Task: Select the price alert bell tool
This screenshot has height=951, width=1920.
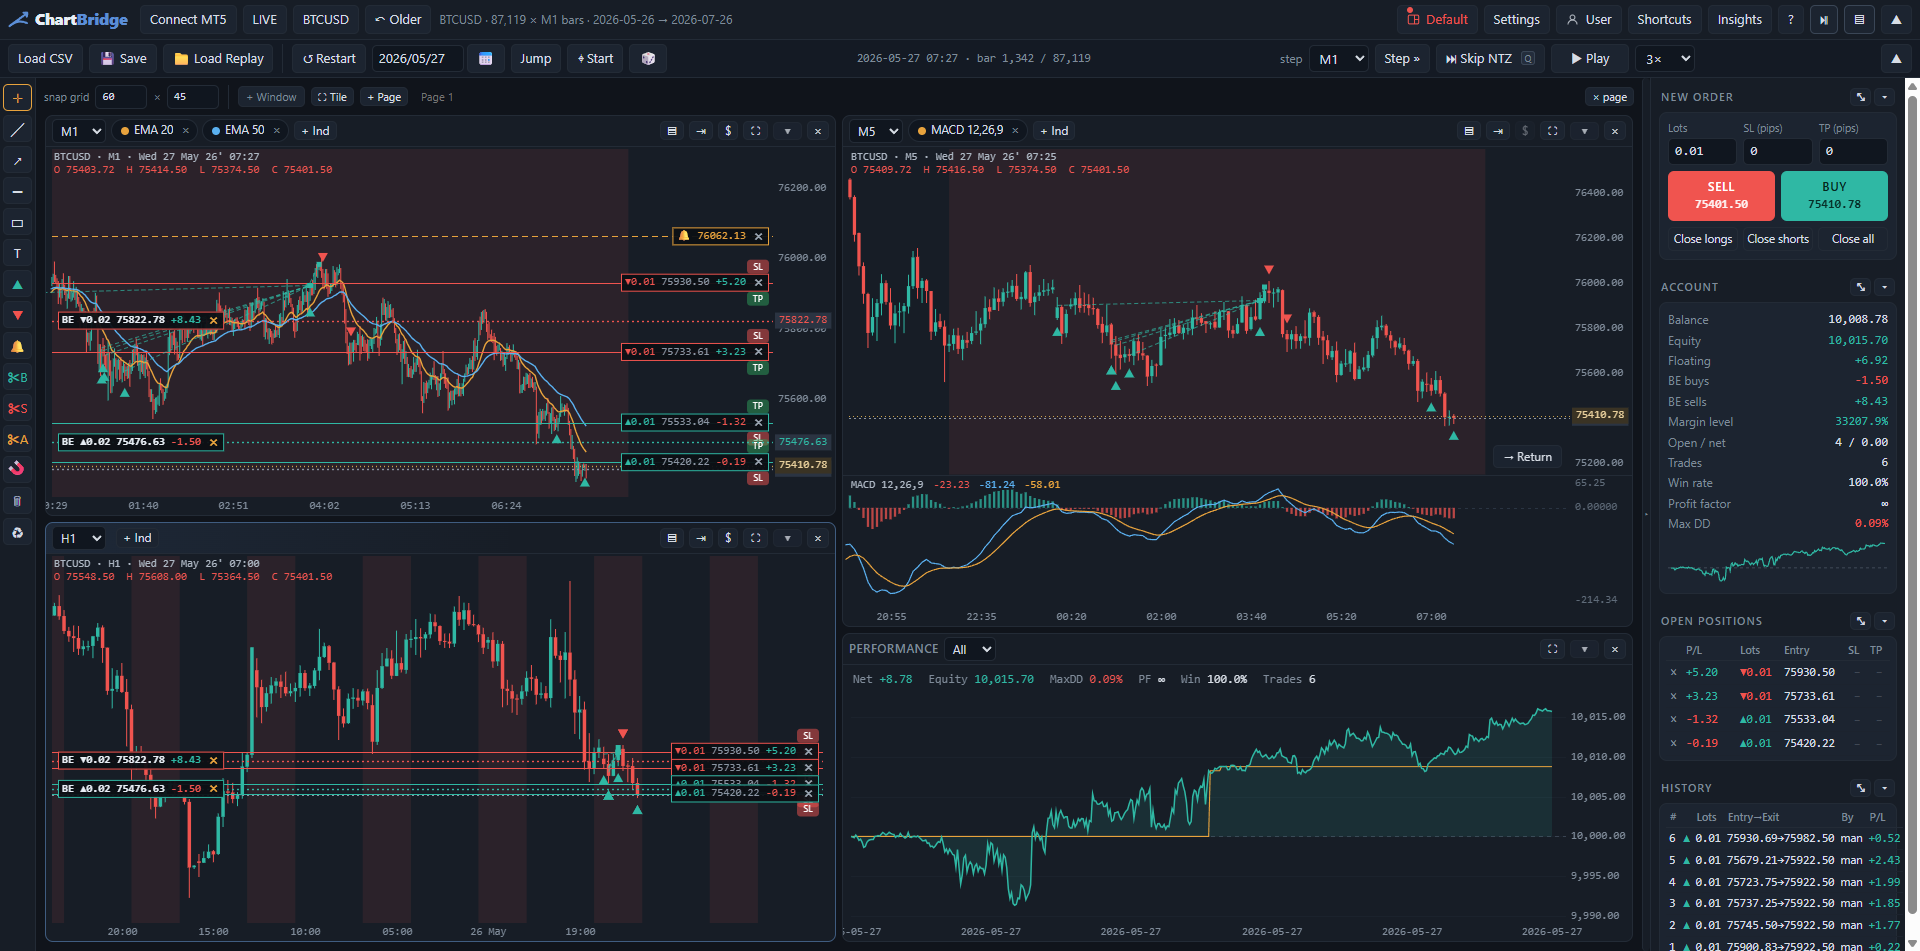Action: coord(17,346)
